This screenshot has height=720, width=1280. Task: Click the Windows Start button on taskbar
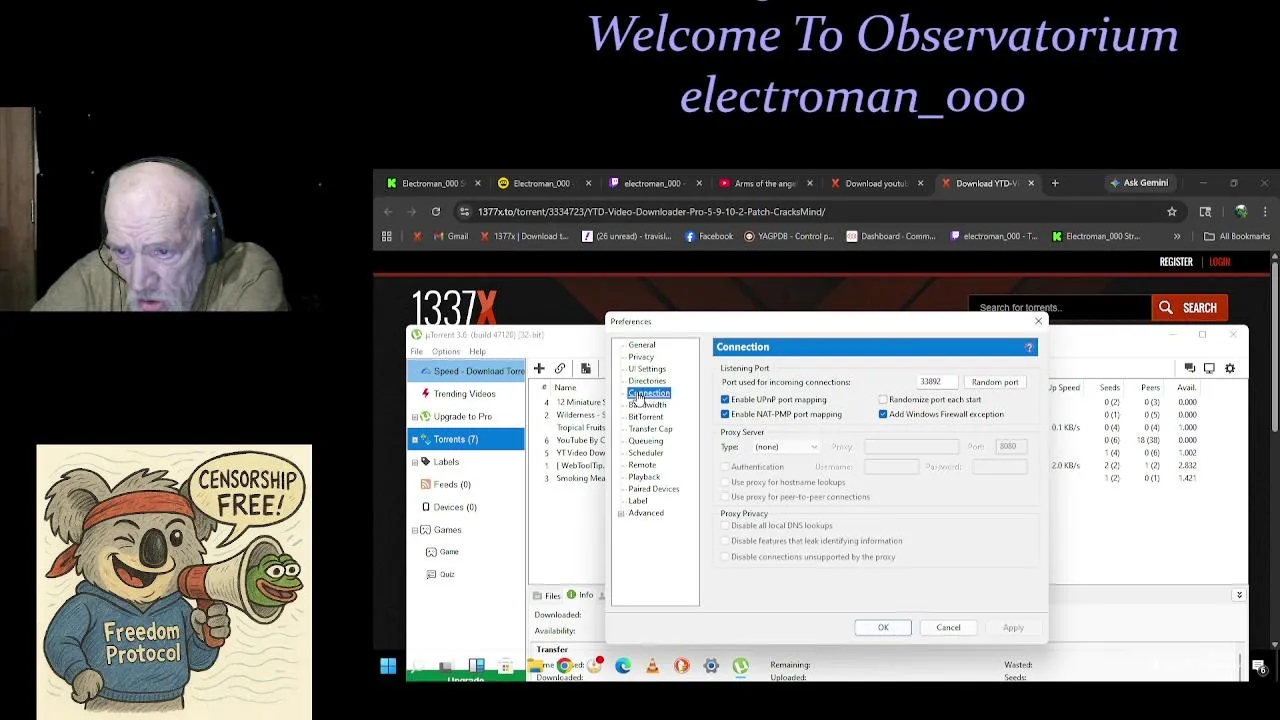388,666
